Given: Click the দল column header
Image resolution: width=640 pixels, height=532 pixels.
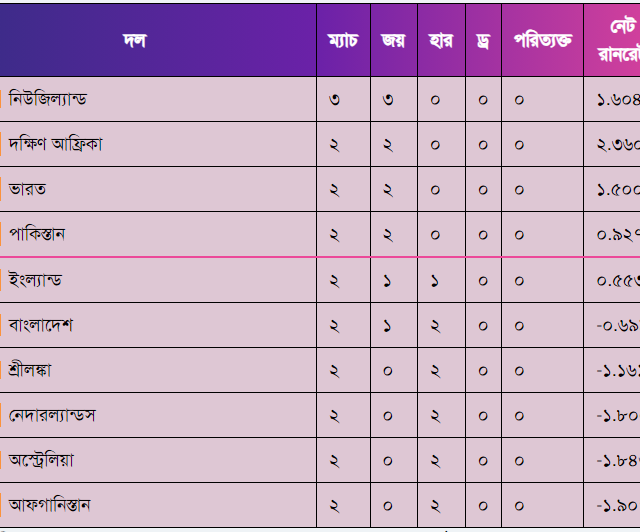Looking at the screenshot, I should tap(134, 41).
